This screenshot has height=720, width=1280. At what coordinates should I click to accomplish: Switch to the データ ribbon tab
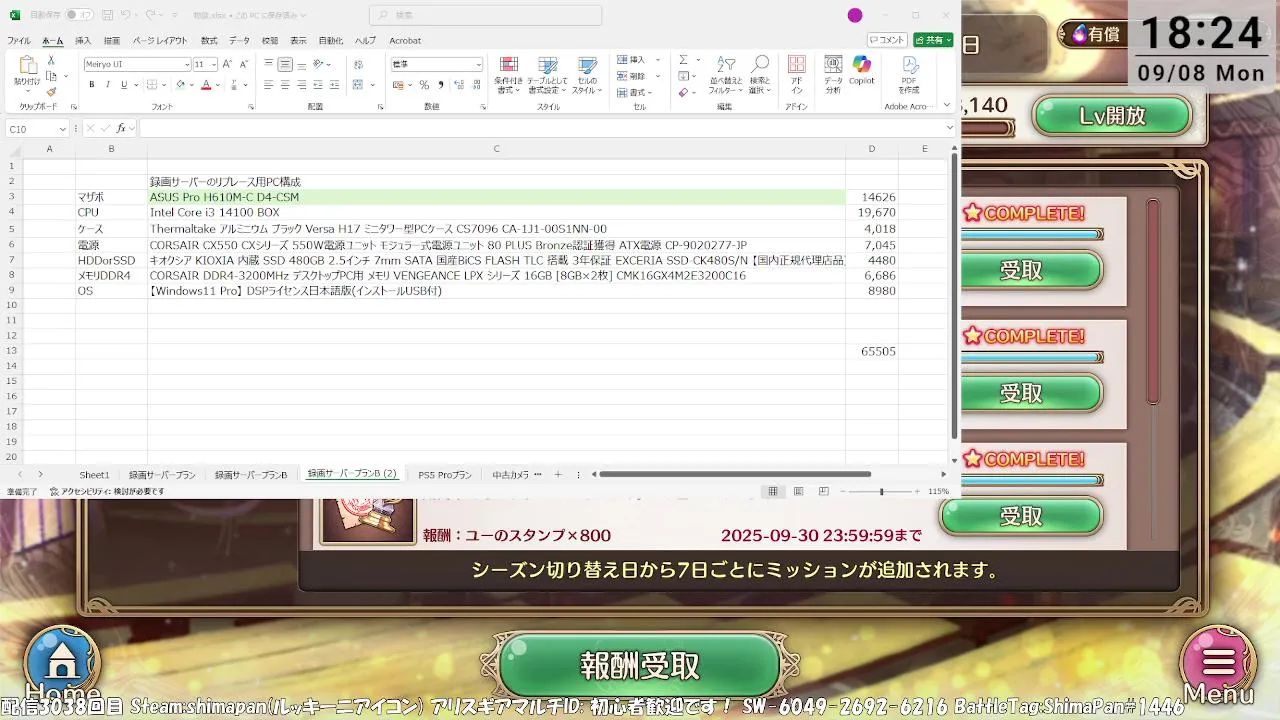pyautogui.click(x=240, y=41)
